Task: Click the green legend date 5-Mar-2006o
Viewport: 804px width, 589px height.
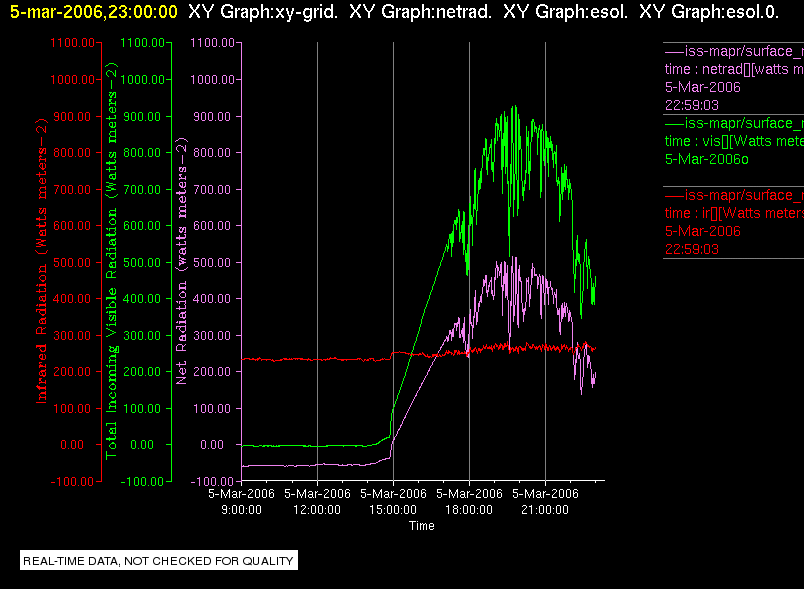Action: pyautogui.click(x=707, y=159)
